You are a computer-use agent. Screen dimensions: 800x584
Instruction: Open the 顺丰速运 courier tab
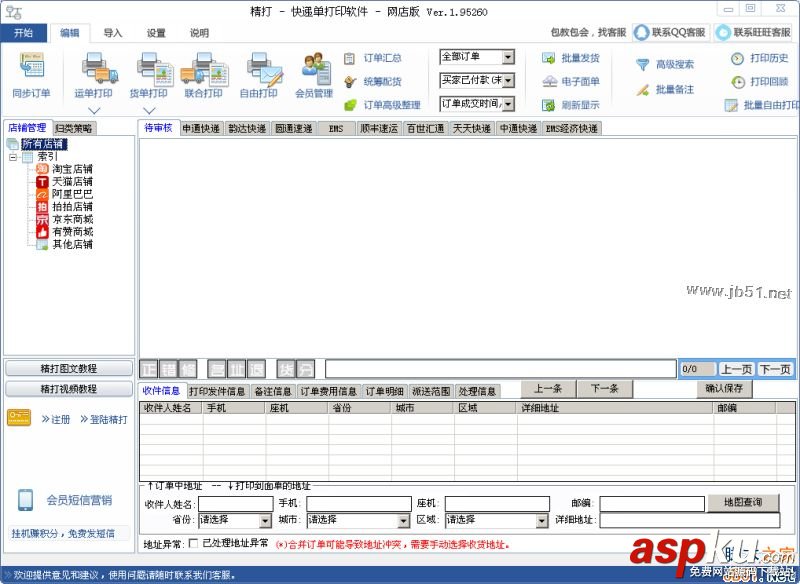pos(379,129)
